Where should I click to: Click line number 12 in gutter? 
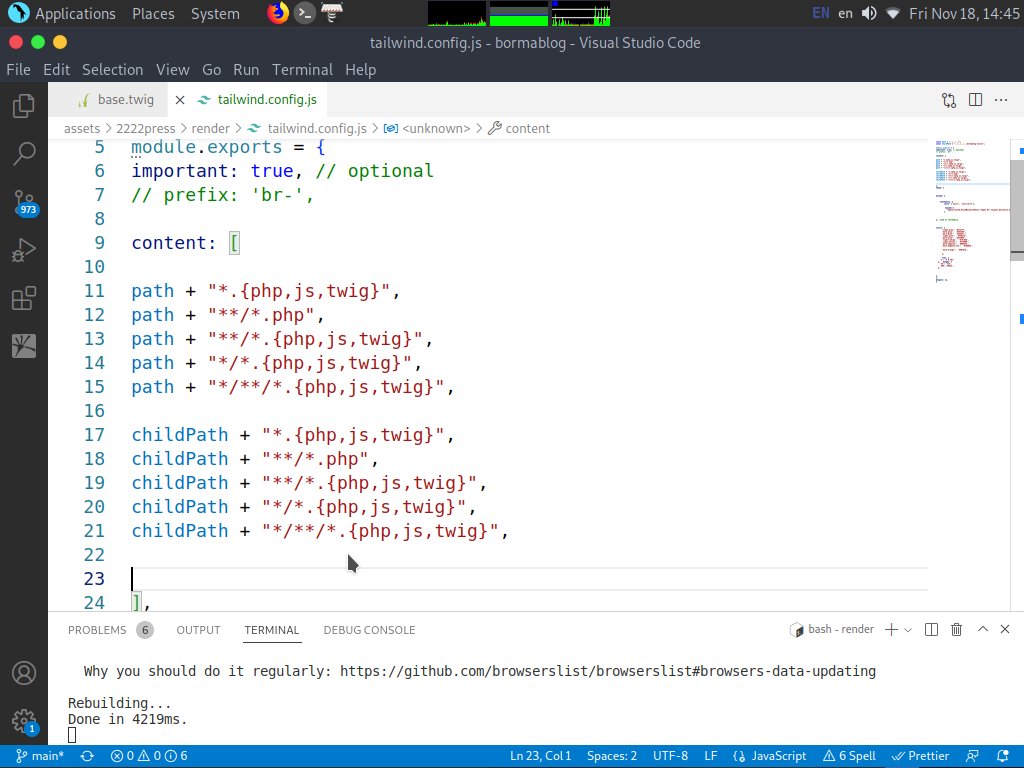pyautogui.click(x=94, y=315)
